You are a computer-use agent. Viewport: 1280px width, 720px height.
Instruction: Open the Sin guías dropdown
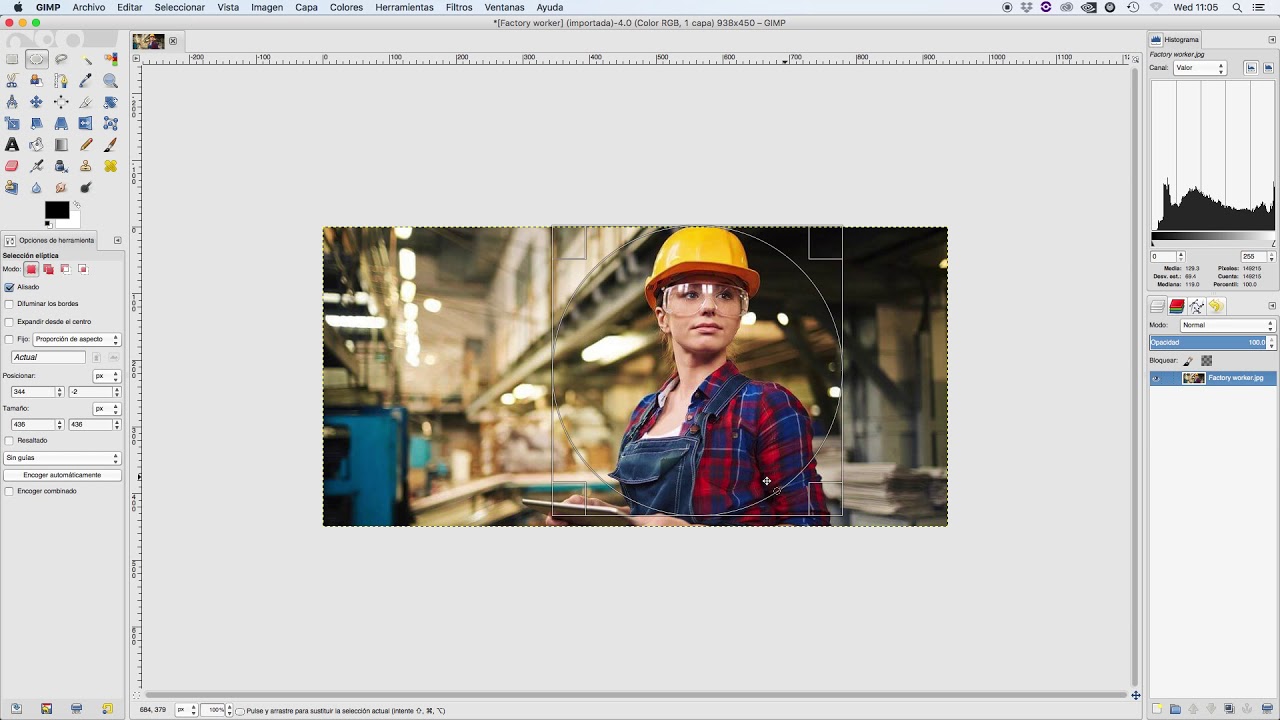coord(62,458)
